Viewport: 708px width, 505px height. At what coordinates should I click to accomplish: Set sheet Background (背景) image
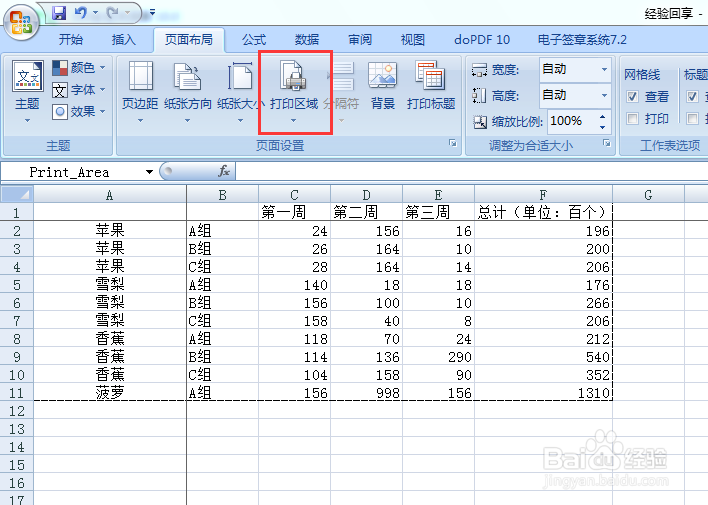point(383,86)
